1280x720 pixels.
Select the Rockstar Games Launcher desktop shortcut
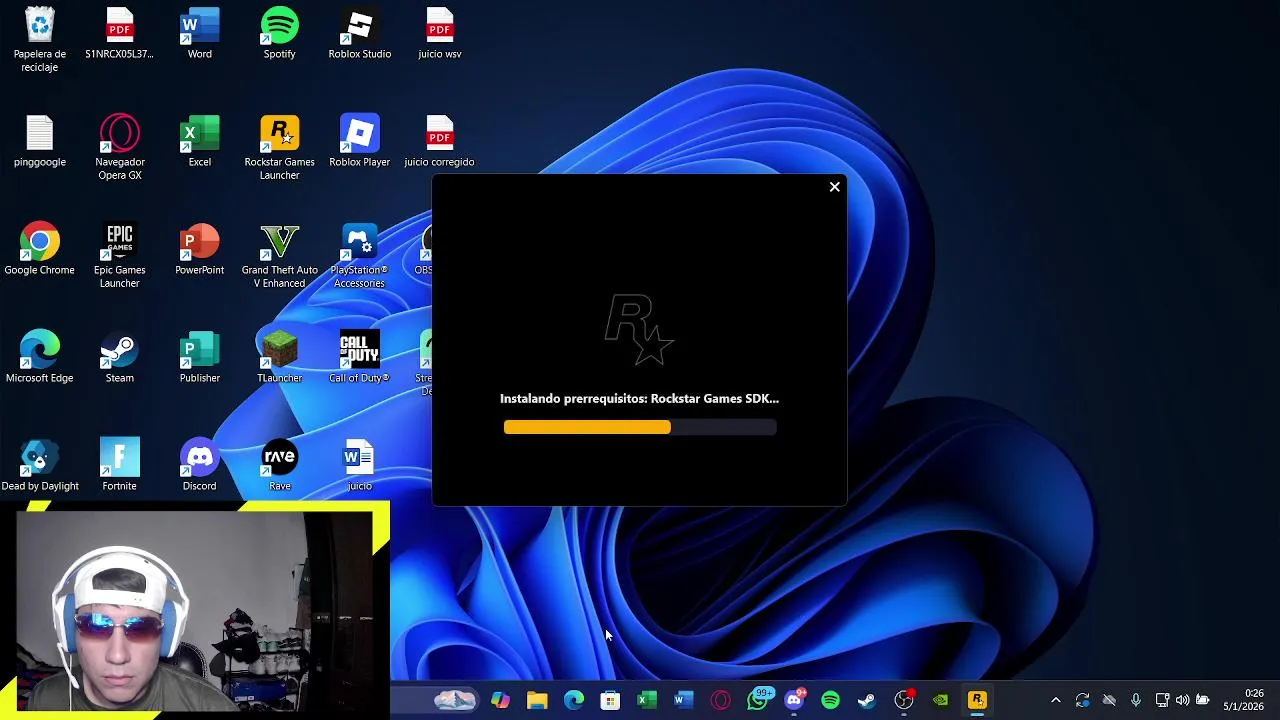pyautogui.click(x=279, y=147)
